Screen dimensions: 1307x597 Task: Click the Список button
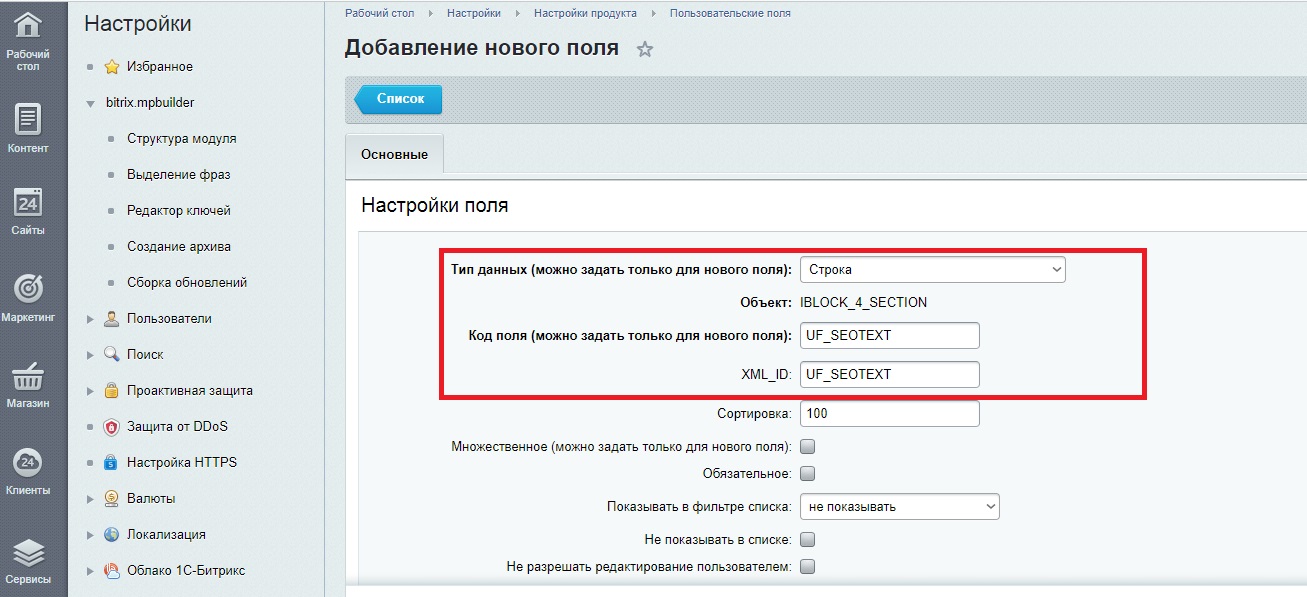[x=400, y=99]
